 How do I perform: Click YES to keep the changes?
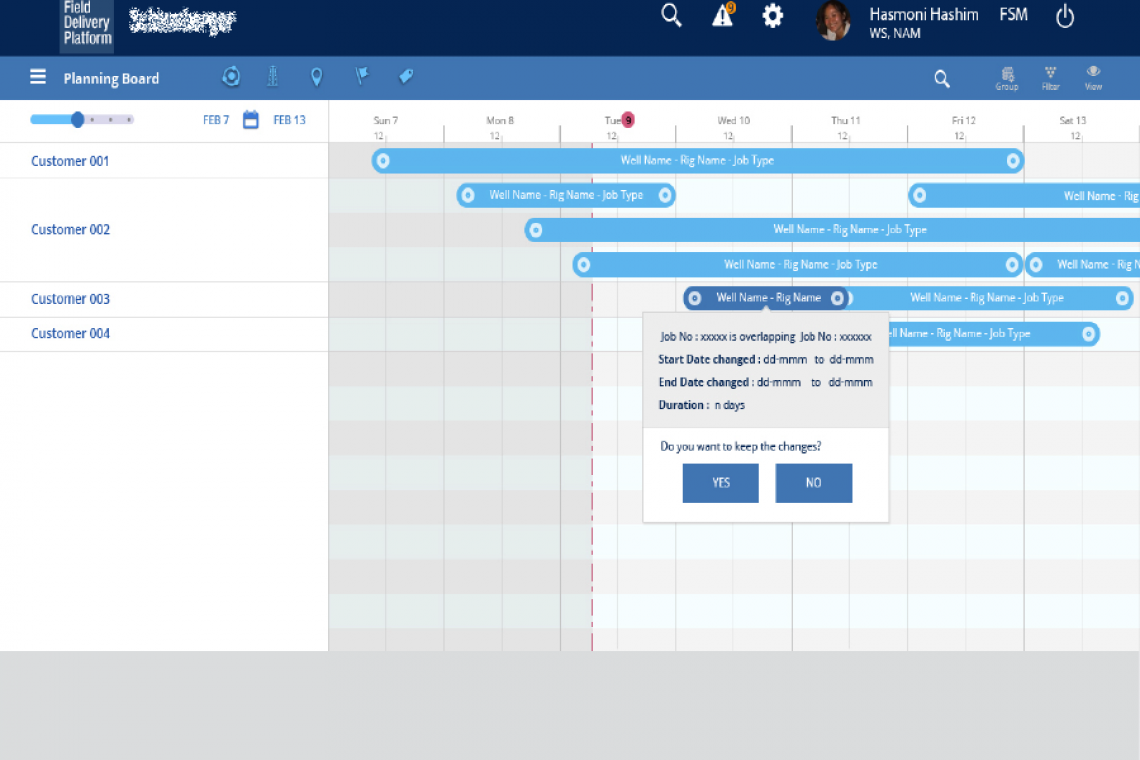tap(720, 483)
